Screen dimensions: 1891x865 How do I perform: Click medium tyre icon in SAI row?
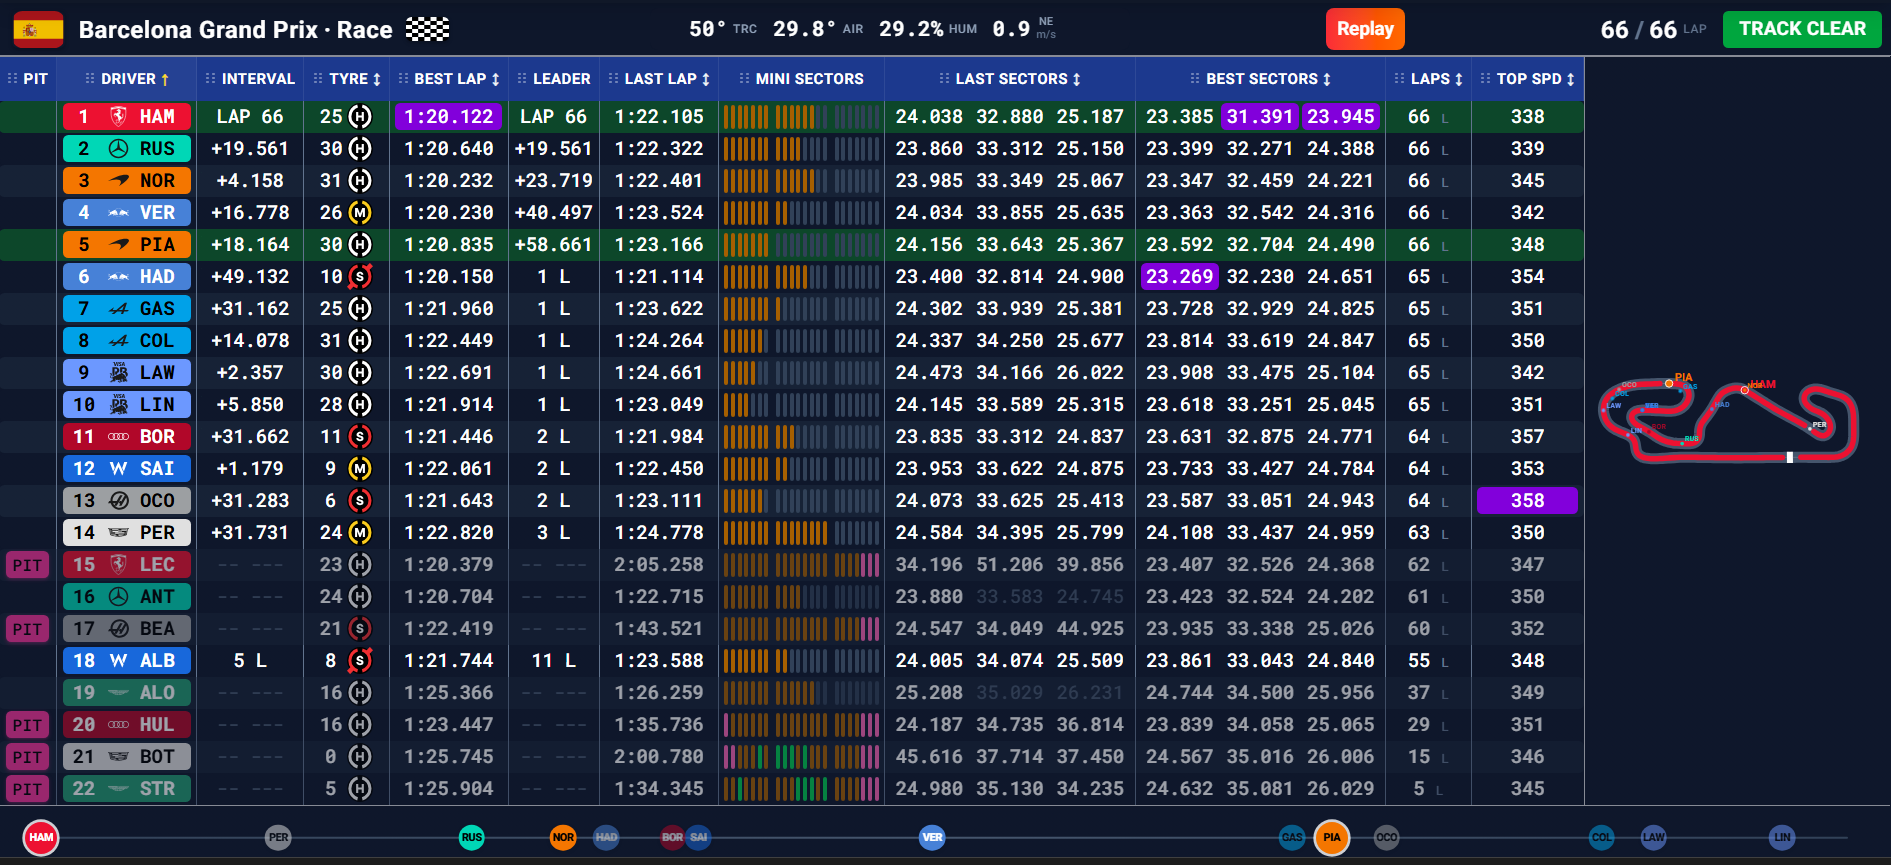click(360, 469)
